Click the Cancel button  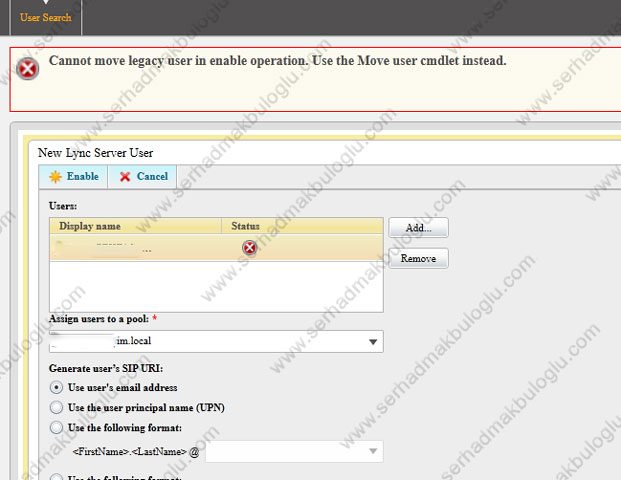(x=143, y=176)
